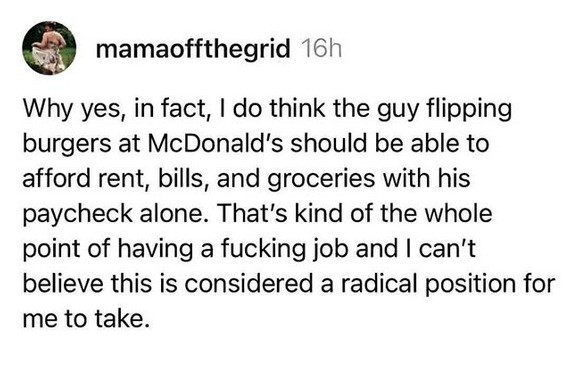Open the mamaoffthegrid profile picture
The width and height of the screenshot is (576, 374).
(49, 48)
